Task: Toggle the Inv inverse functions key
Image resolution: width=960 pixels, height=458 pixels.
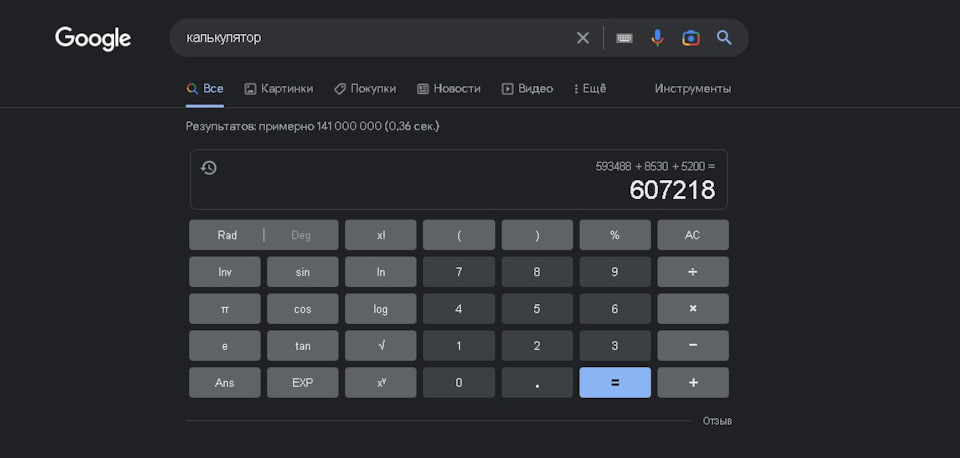Action: 225,272
